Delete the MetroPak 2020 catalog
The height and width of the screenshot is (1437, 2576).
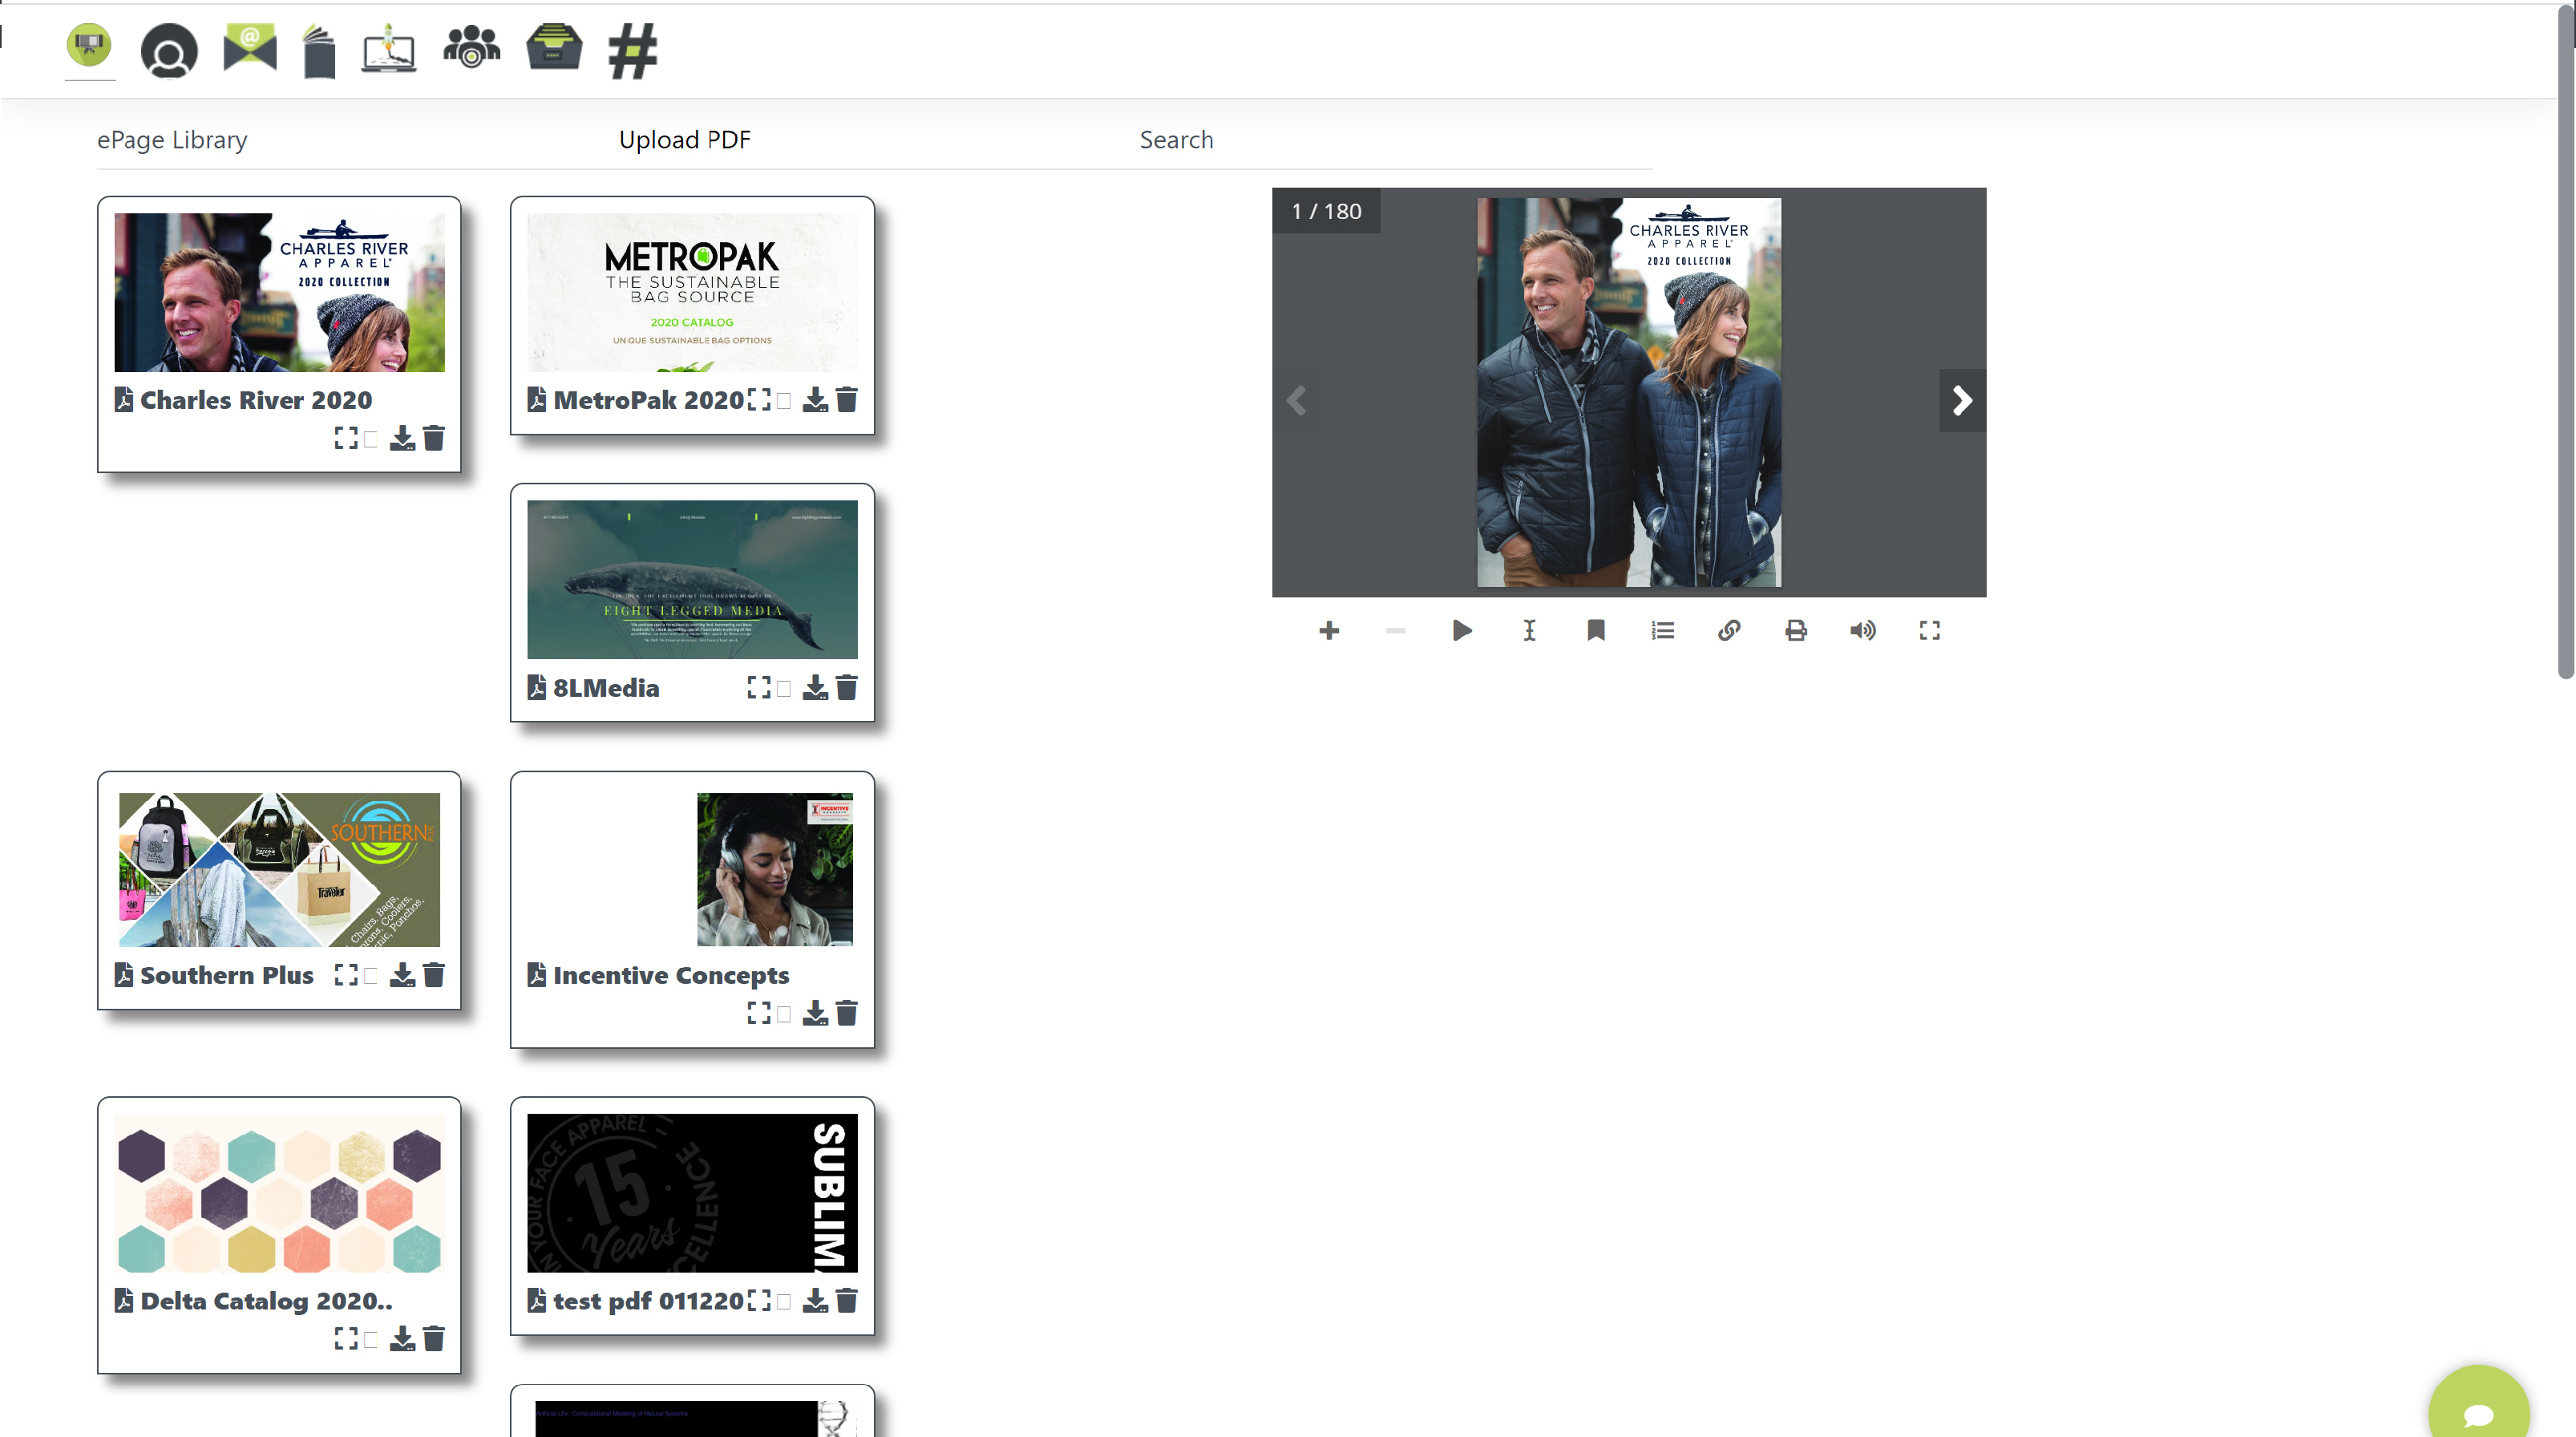[x=847, y=400]
